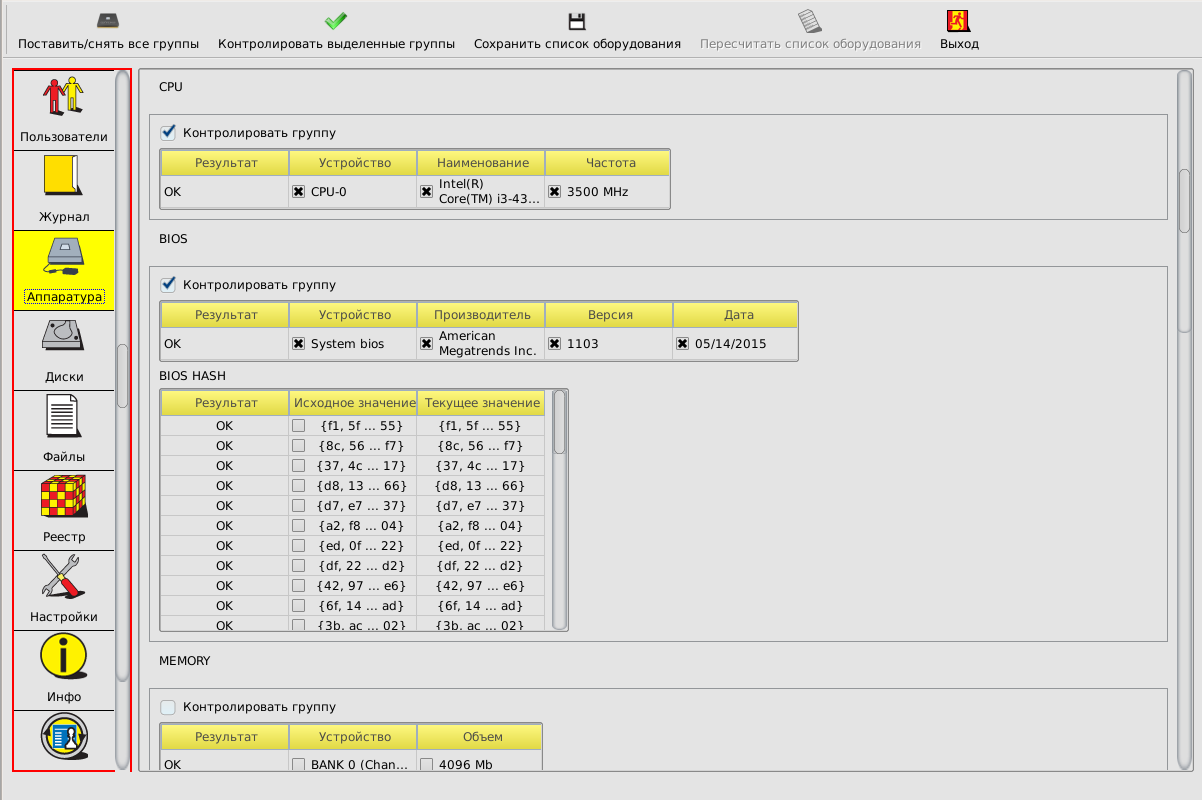Open the Файлы files section
This screenshot has height=800, width=1202.
[64, 430]
